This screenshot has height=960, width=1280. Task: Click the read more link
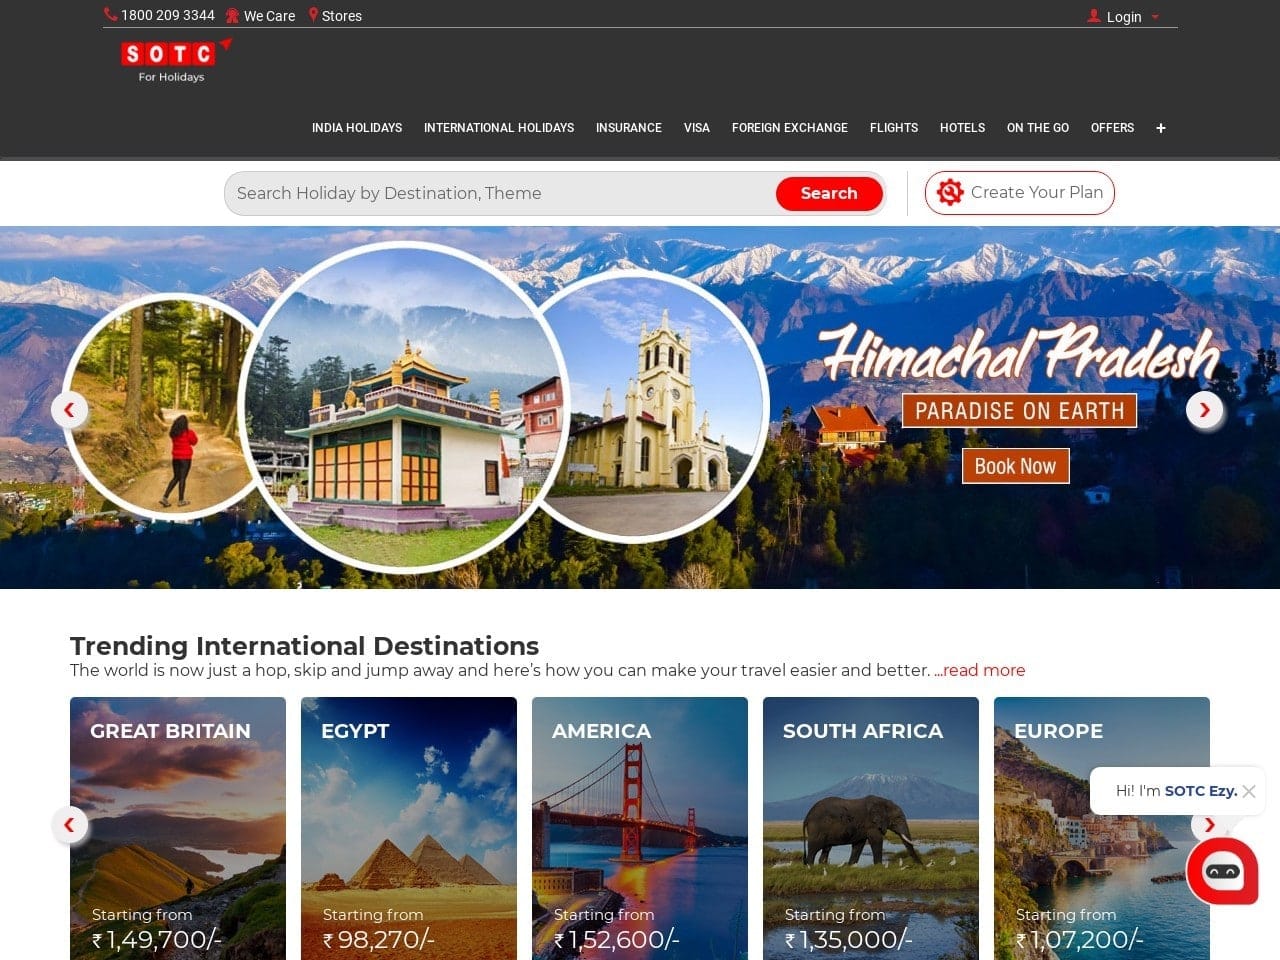click(x=980, y=670)
